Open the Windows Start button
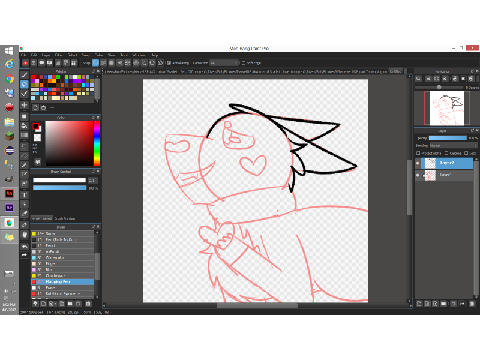 coord(9,51)
